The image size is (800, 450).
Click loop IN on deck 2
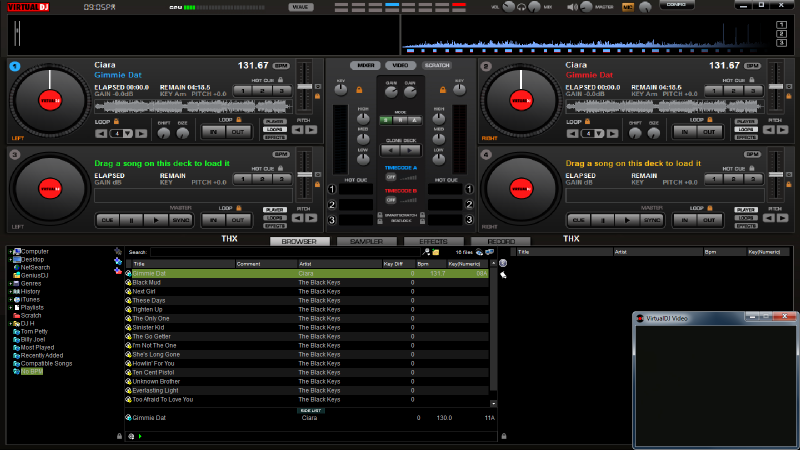[x=685, y=132]
